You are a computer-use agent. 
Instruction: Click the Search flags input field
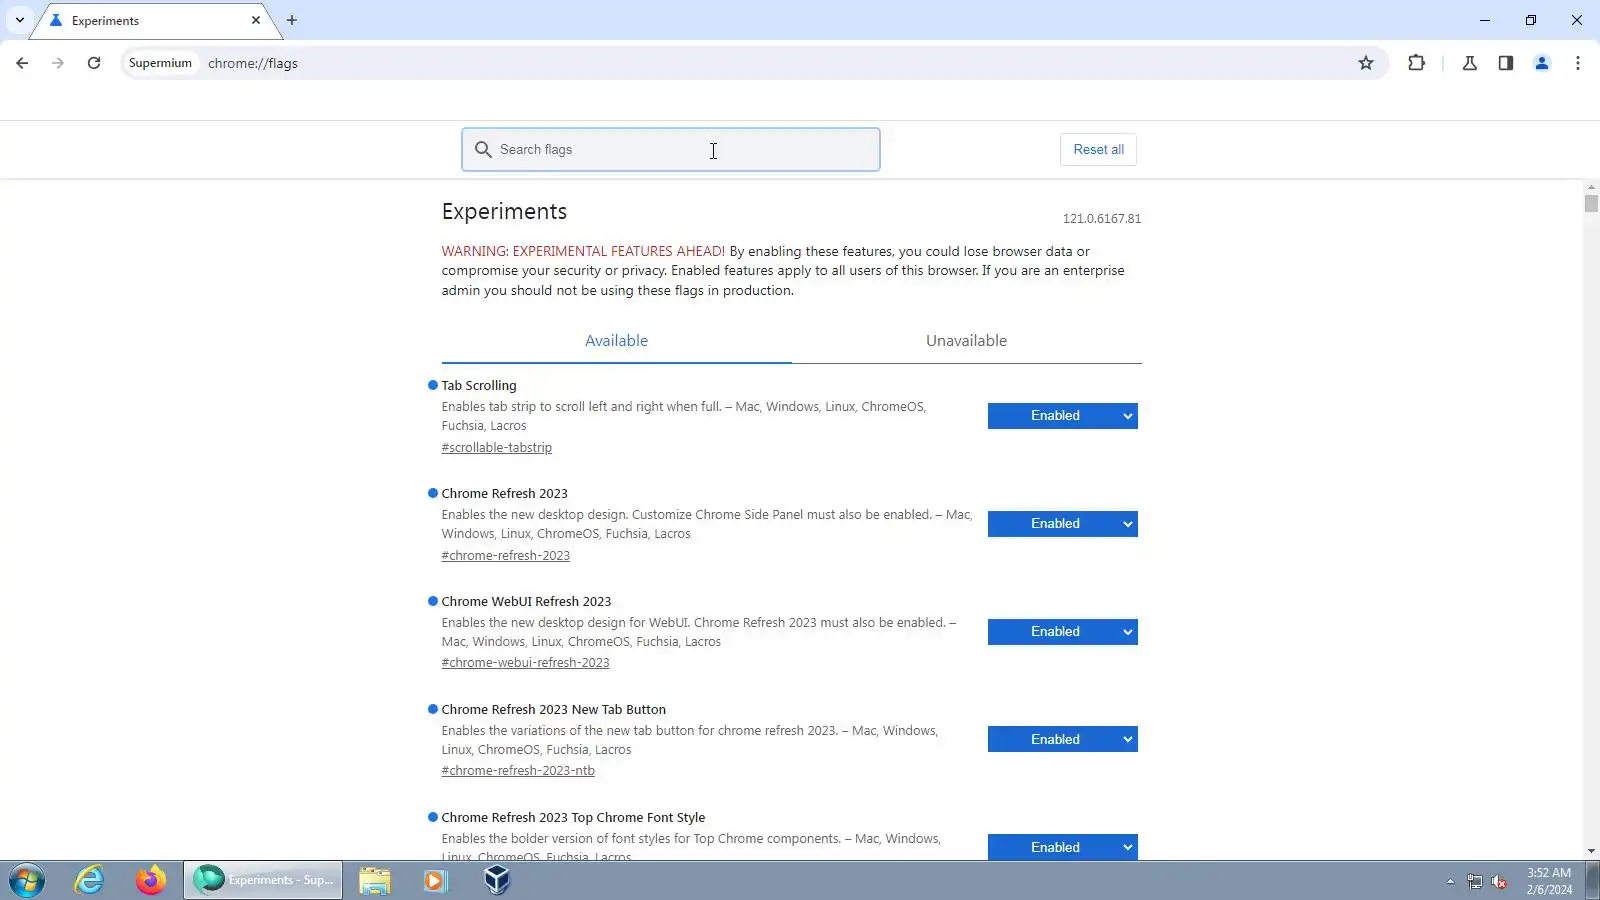coord(671,149)
